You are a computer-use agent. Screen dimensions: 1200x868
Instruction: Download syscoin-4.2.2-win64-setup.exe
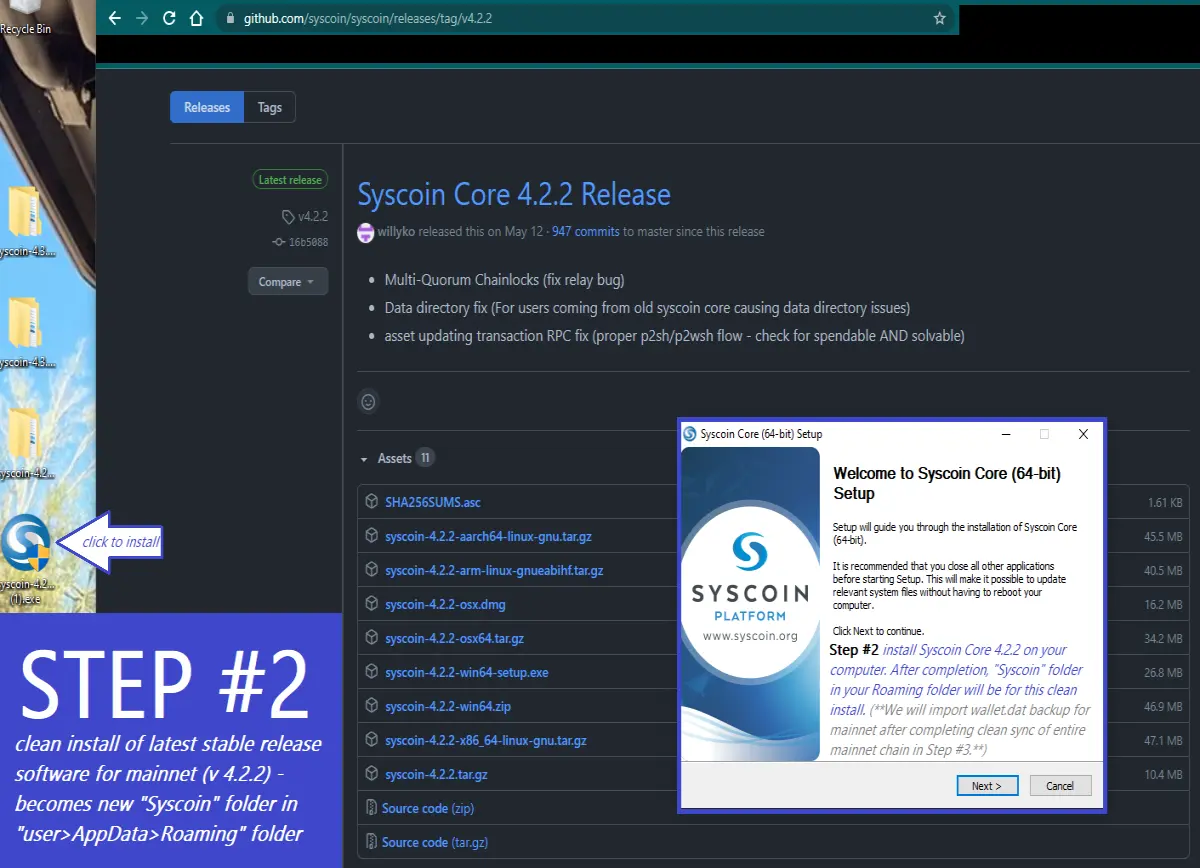coord(467,672)
